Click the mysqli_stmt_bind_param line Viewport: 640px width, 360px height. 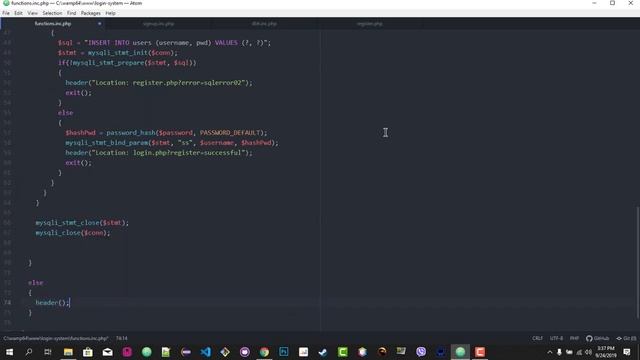click(172, 143)
